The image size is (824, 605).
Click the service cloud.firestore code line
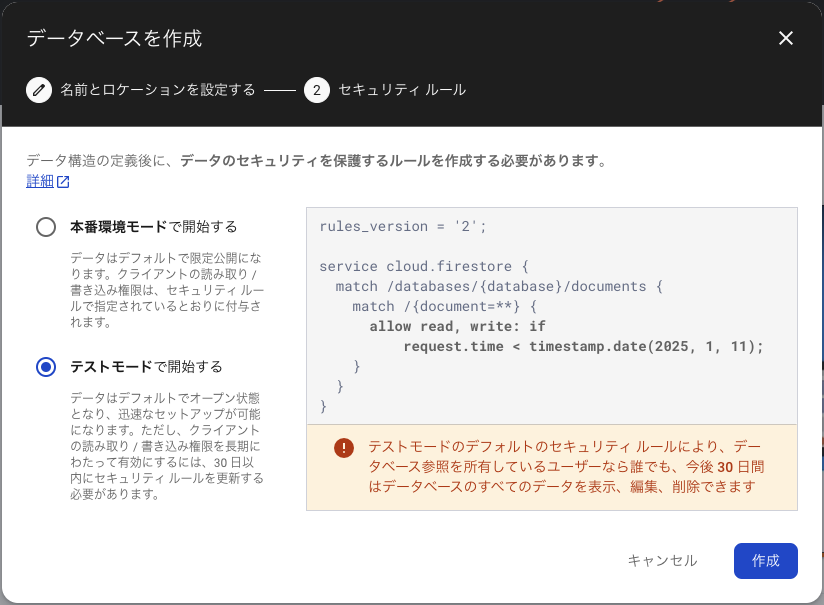click(424, 266)
